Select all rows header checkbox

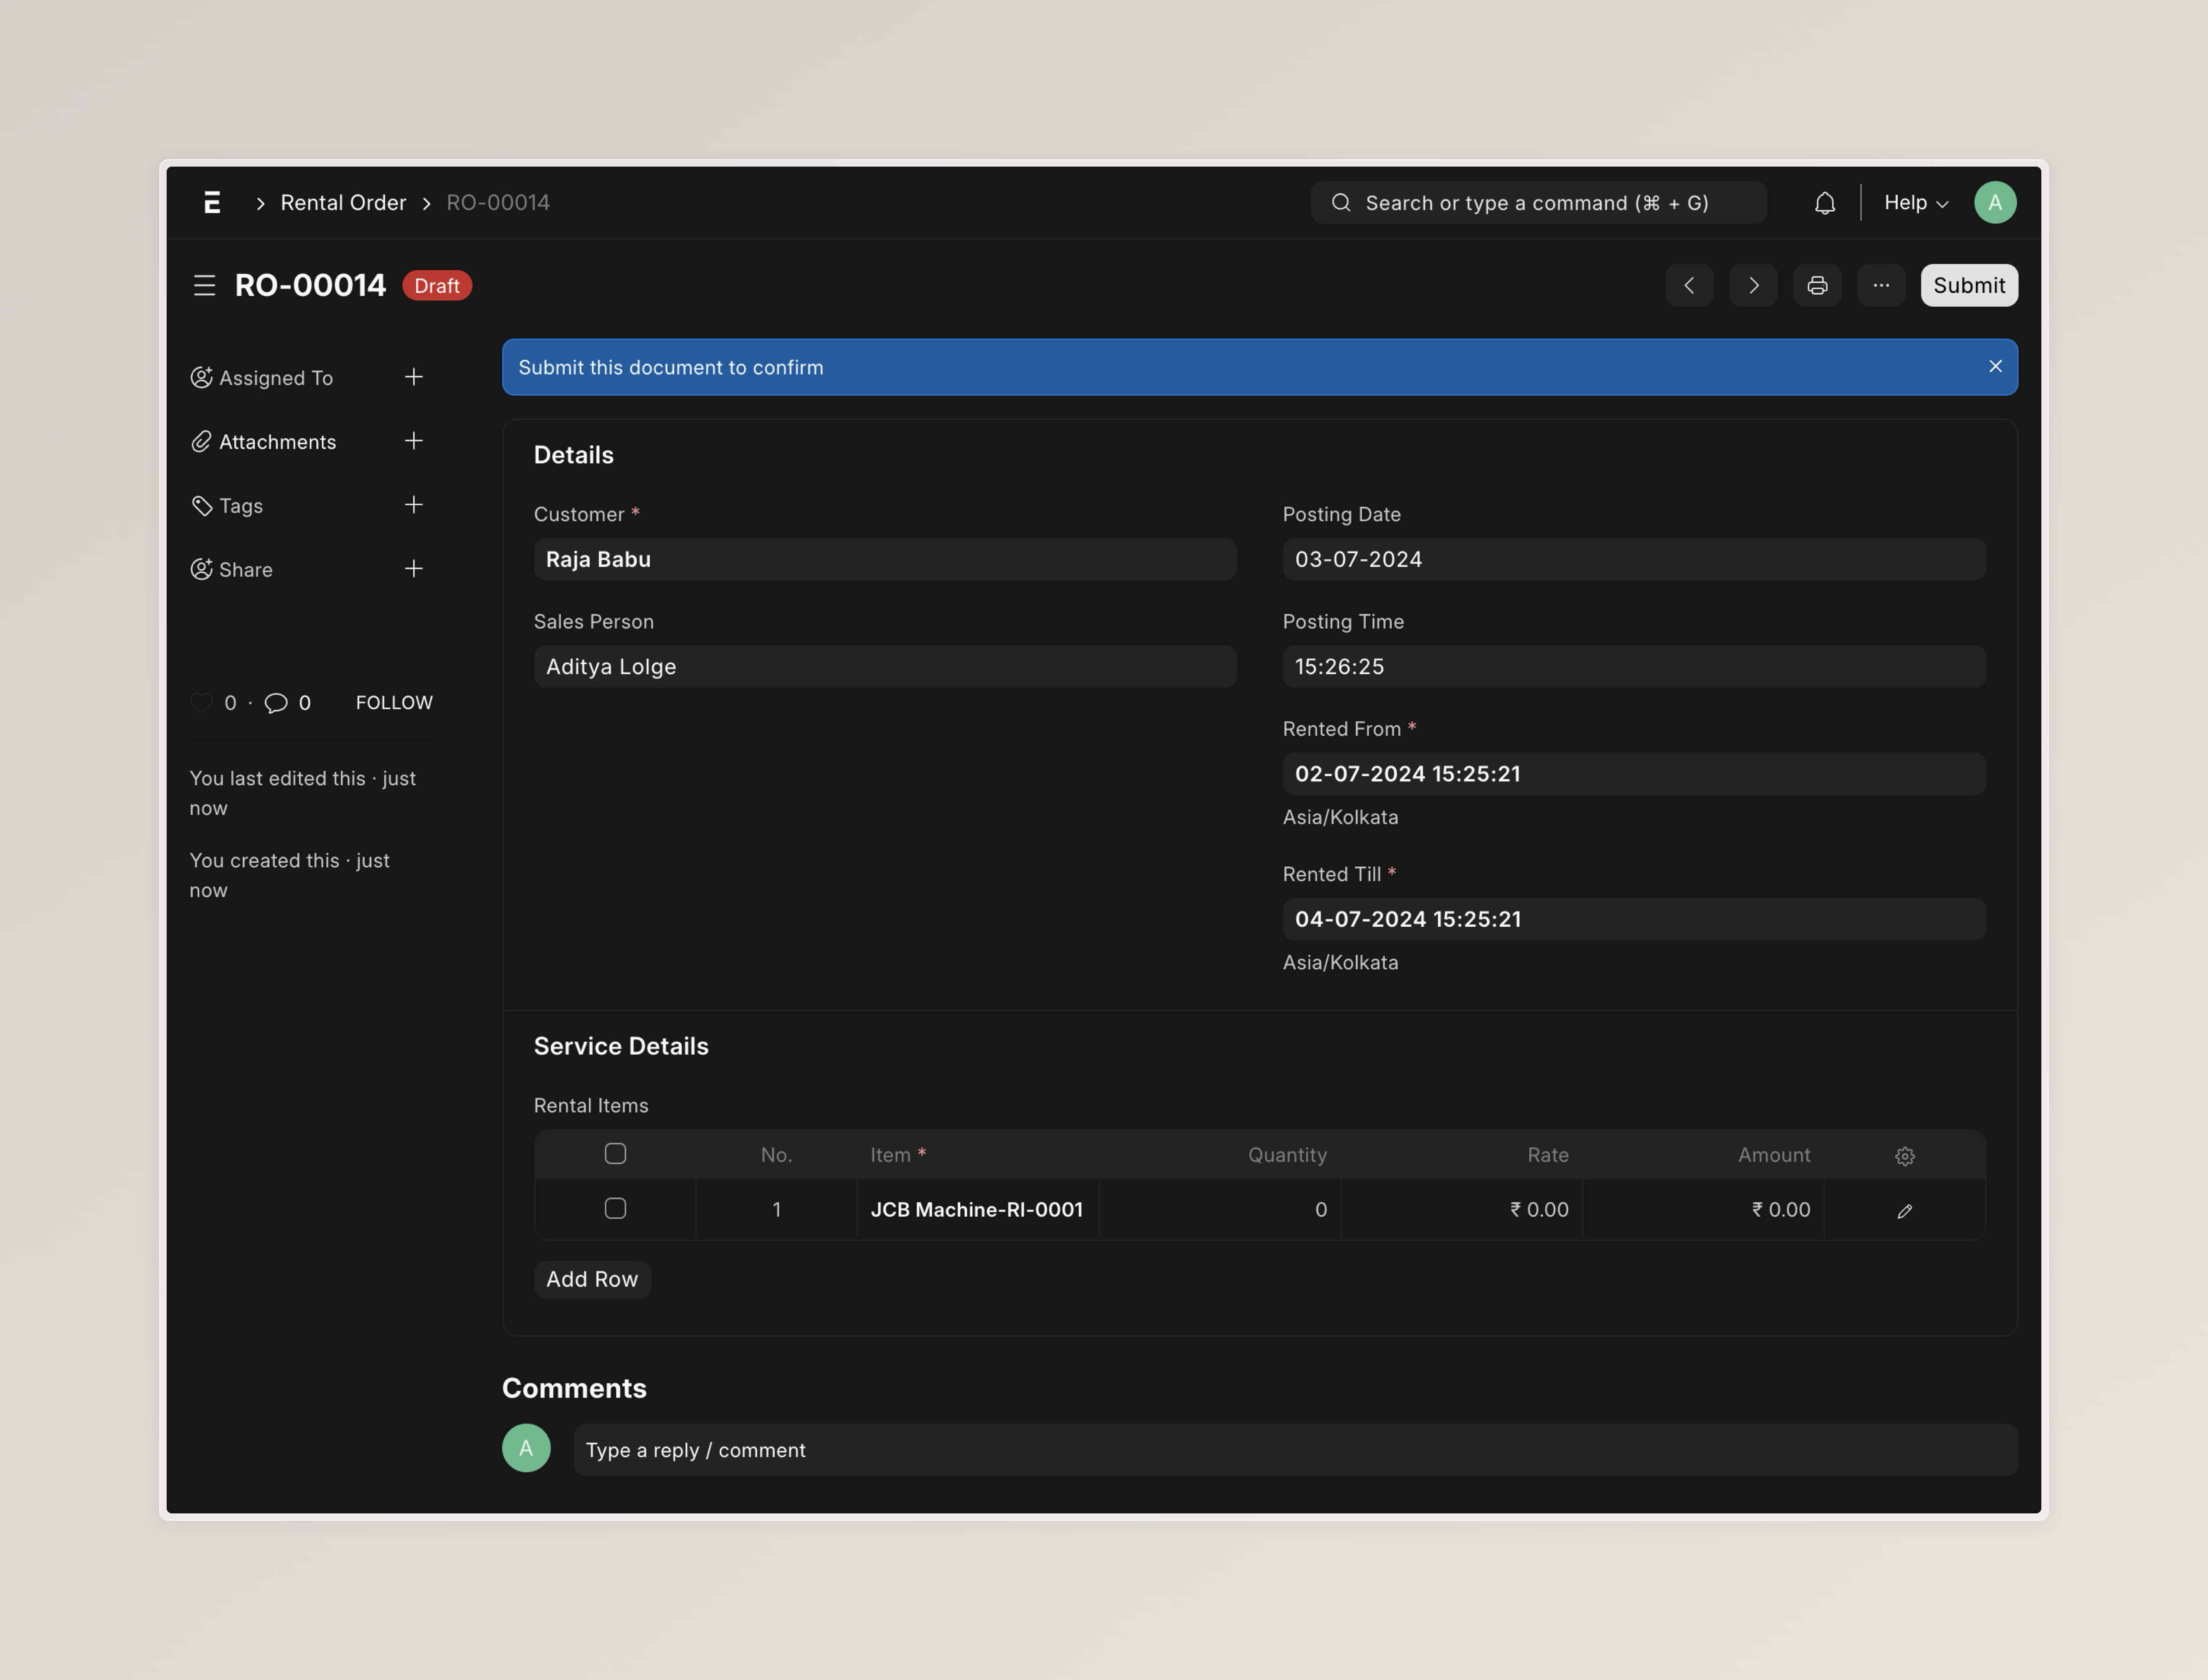point(615,1154)
